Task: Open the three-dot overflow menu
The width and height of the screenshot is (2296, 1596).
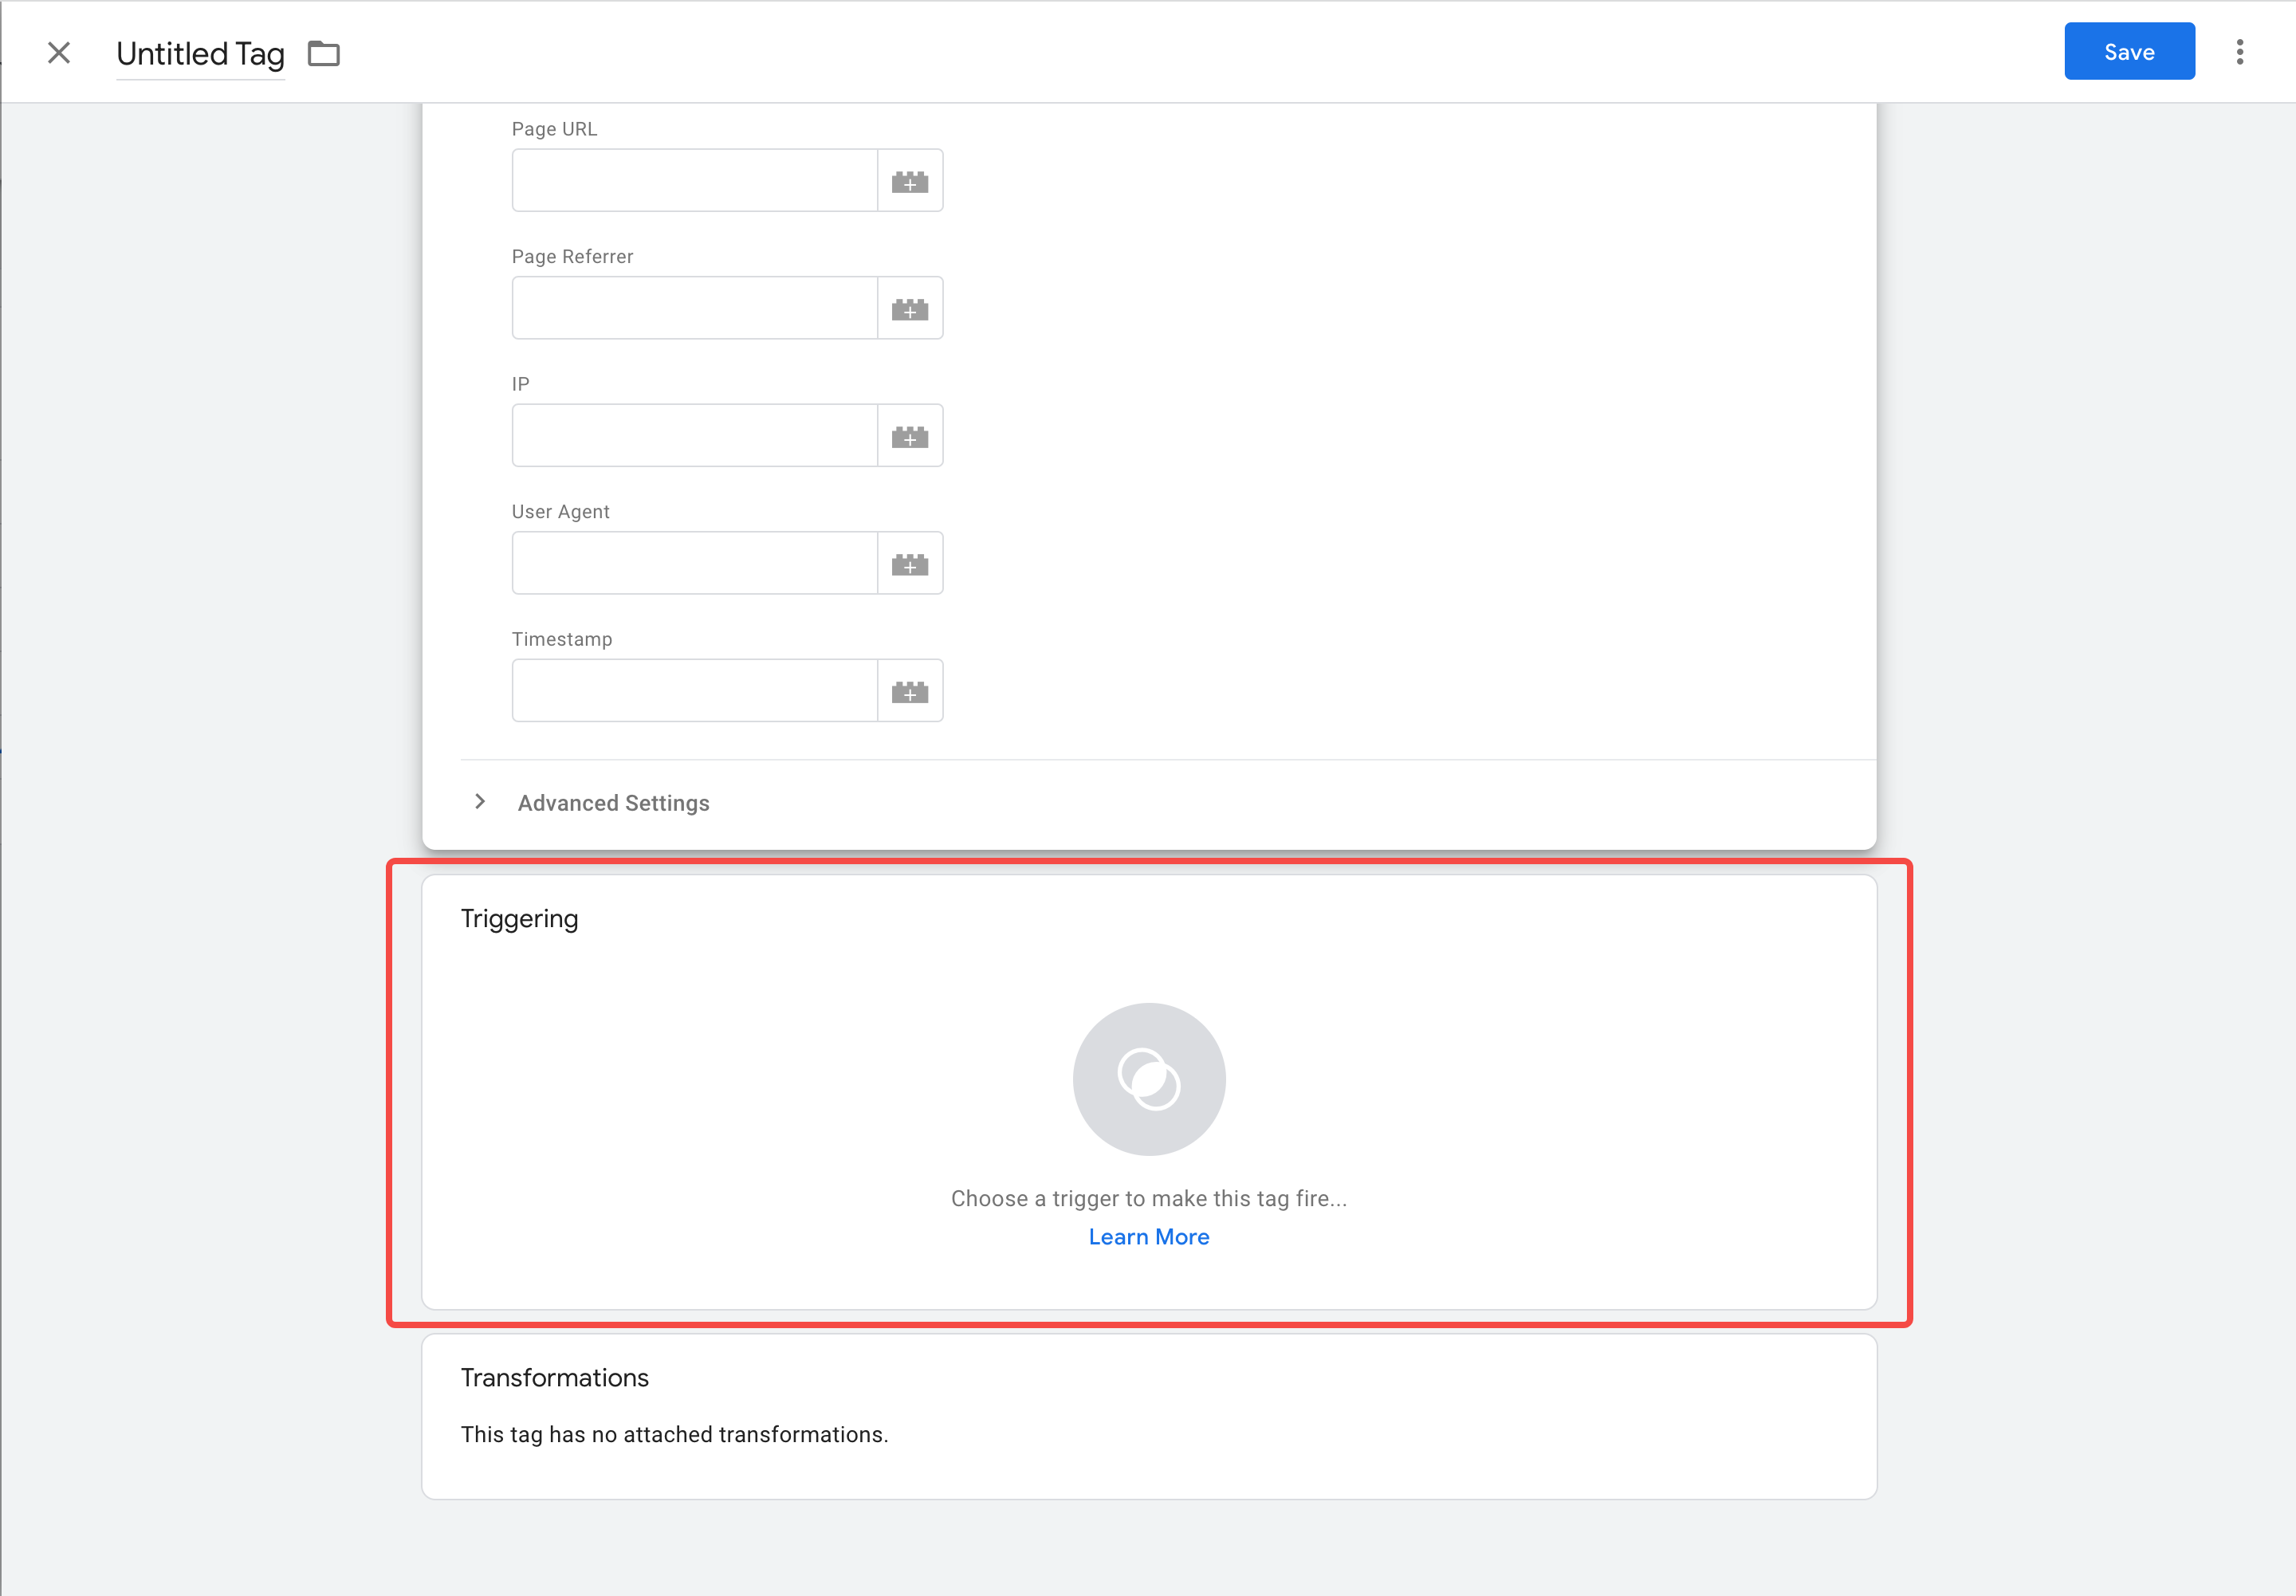Action: pos(2240,51)
